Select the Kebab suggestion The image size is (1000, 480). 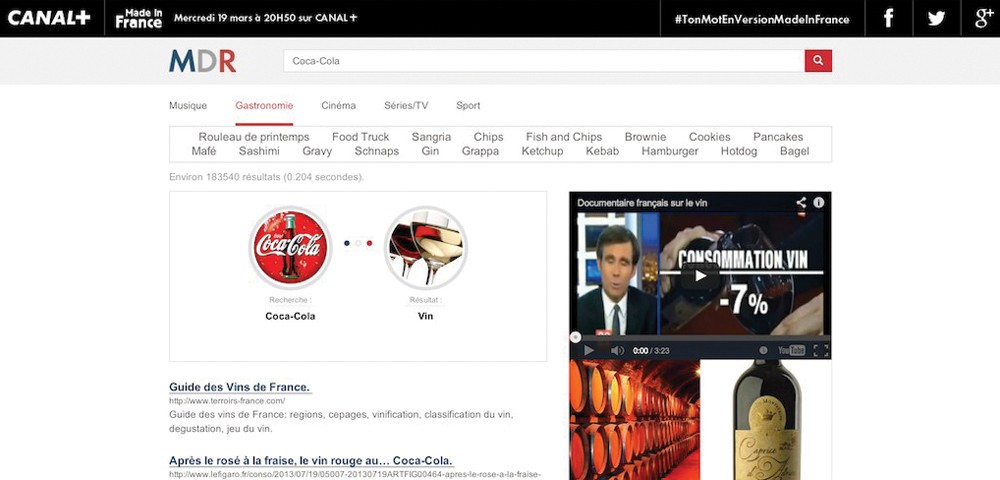pyautogui.click(x=603, y=152)
